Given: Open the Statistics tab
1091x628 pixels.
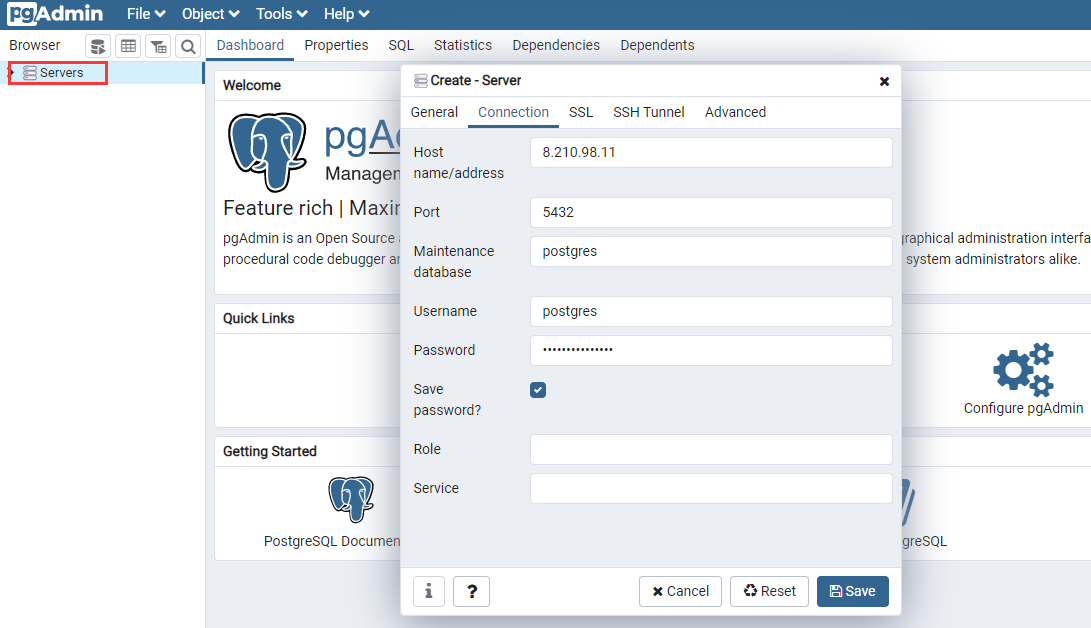Looking at the screenshot, I should point(462,45).
